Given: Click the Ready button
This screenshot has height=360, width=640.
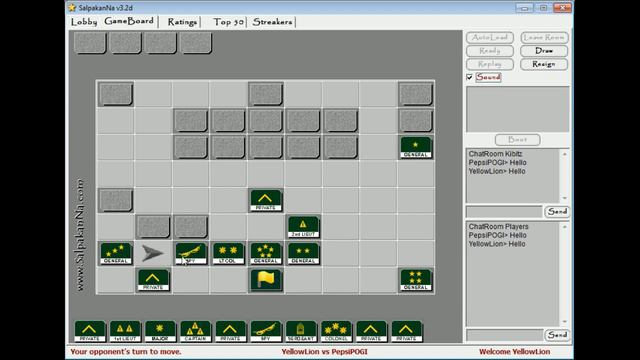Looking at the screenshot, I should pyautogui.click(x=490, y=51).
